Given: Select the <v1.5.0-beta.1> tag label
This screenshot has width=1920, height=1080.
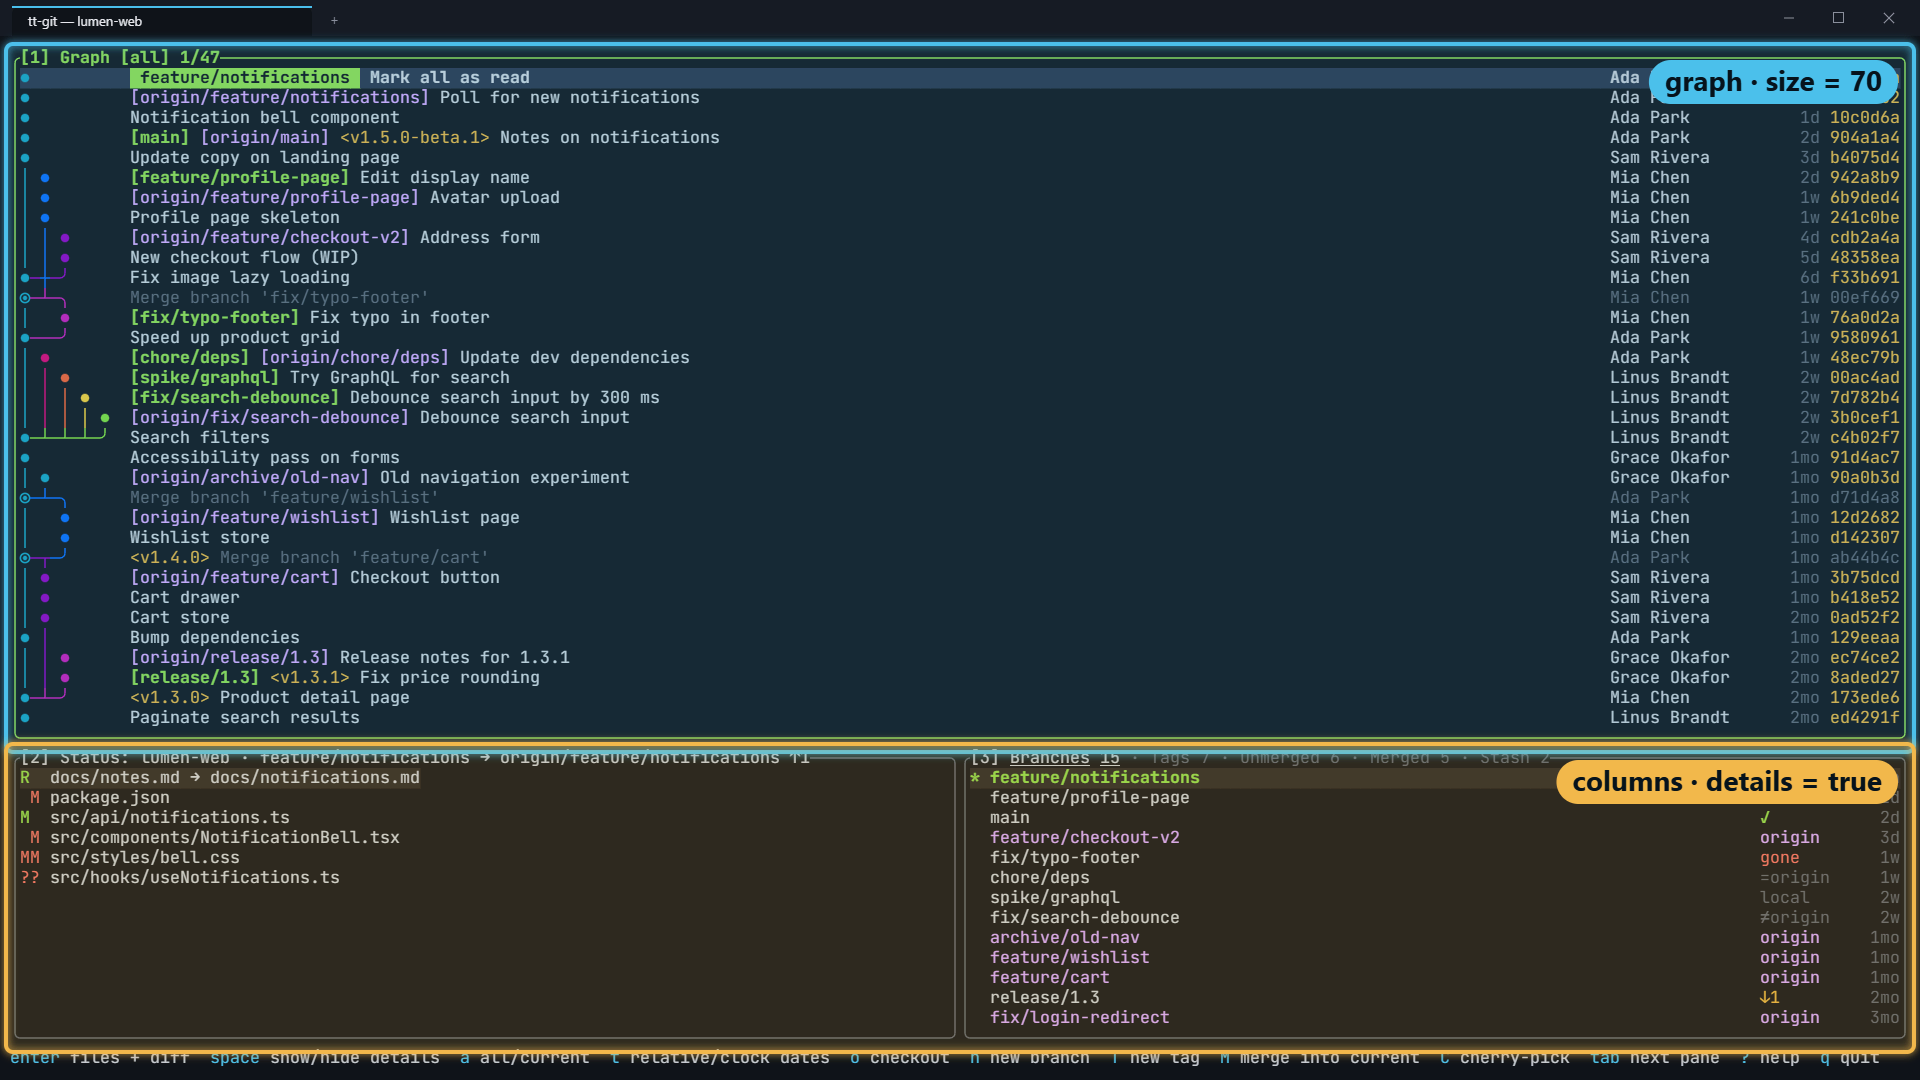Looking at the screenshot, I should (x=415, y=138).
